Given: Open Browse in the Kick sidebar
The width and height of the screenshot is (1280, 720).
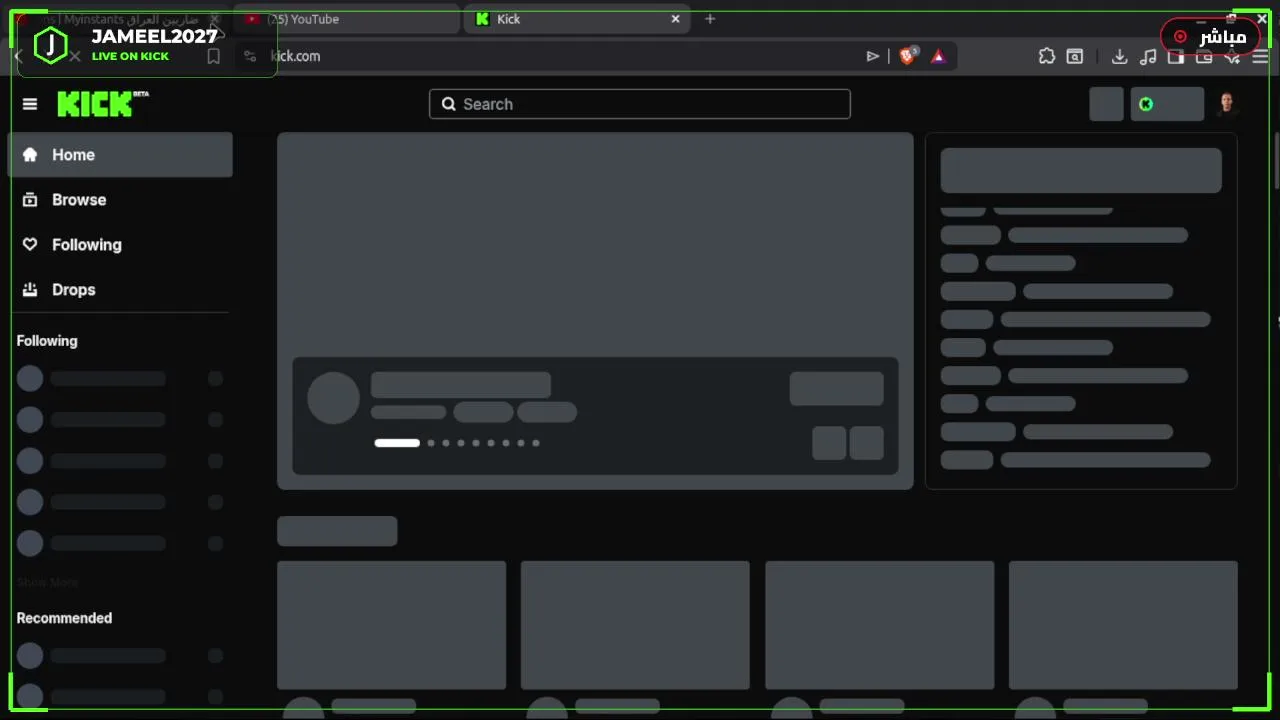Looking at the screenshot, I should pyautogui.click(x=120, y=200).
